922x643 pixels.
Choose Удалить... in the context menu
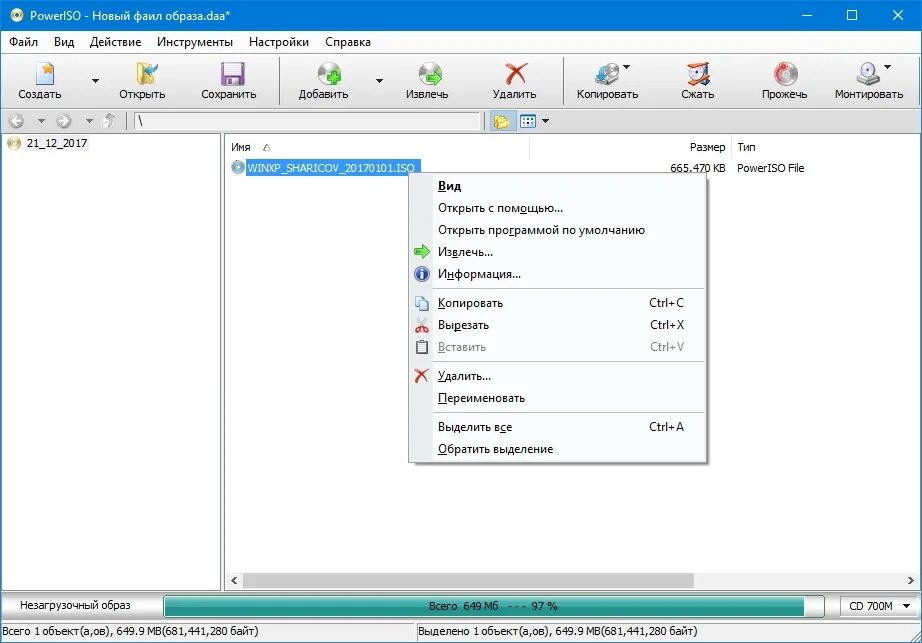557,376
